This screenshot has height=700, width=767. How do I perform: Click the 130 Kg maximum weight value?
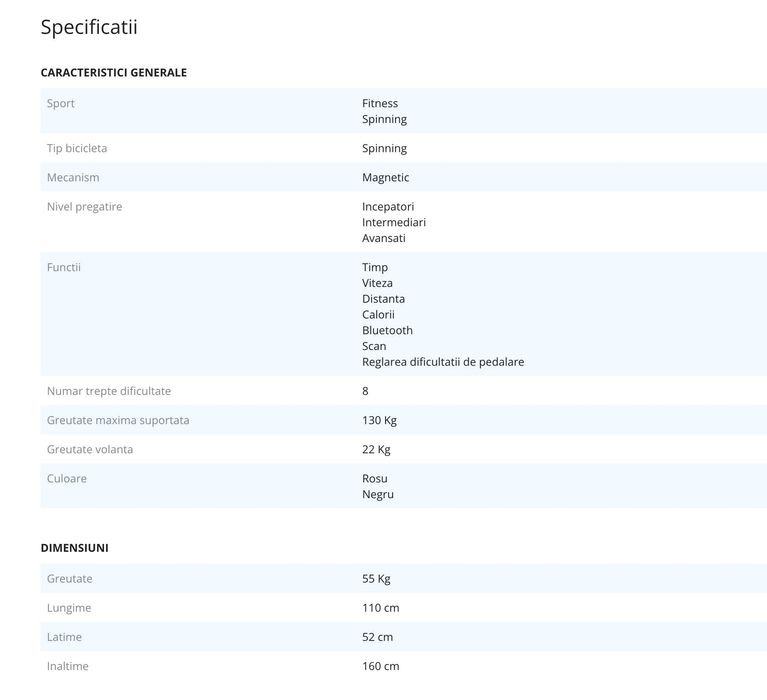pos(379,421)
